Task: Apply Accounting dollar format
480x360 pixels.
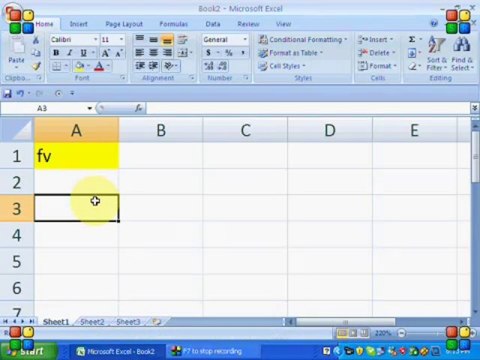Action: (x=208, y=53)
